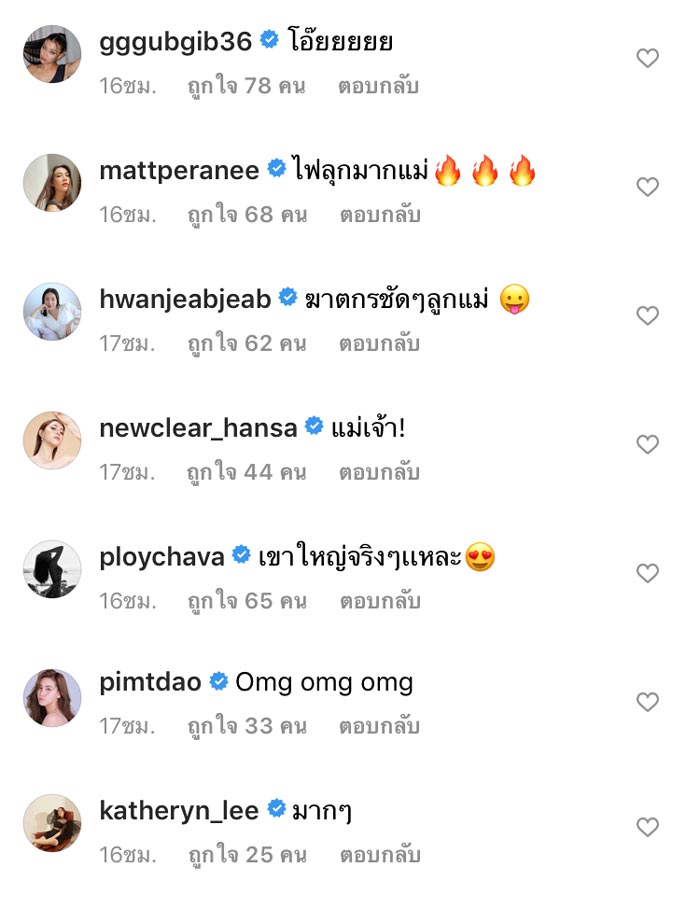Image resolution: width=700 pixels, height=909 pixels.
Task: Like hwanjeabjeab's comment using the heart
Action: pyautogui.click(x=649, y=313)
